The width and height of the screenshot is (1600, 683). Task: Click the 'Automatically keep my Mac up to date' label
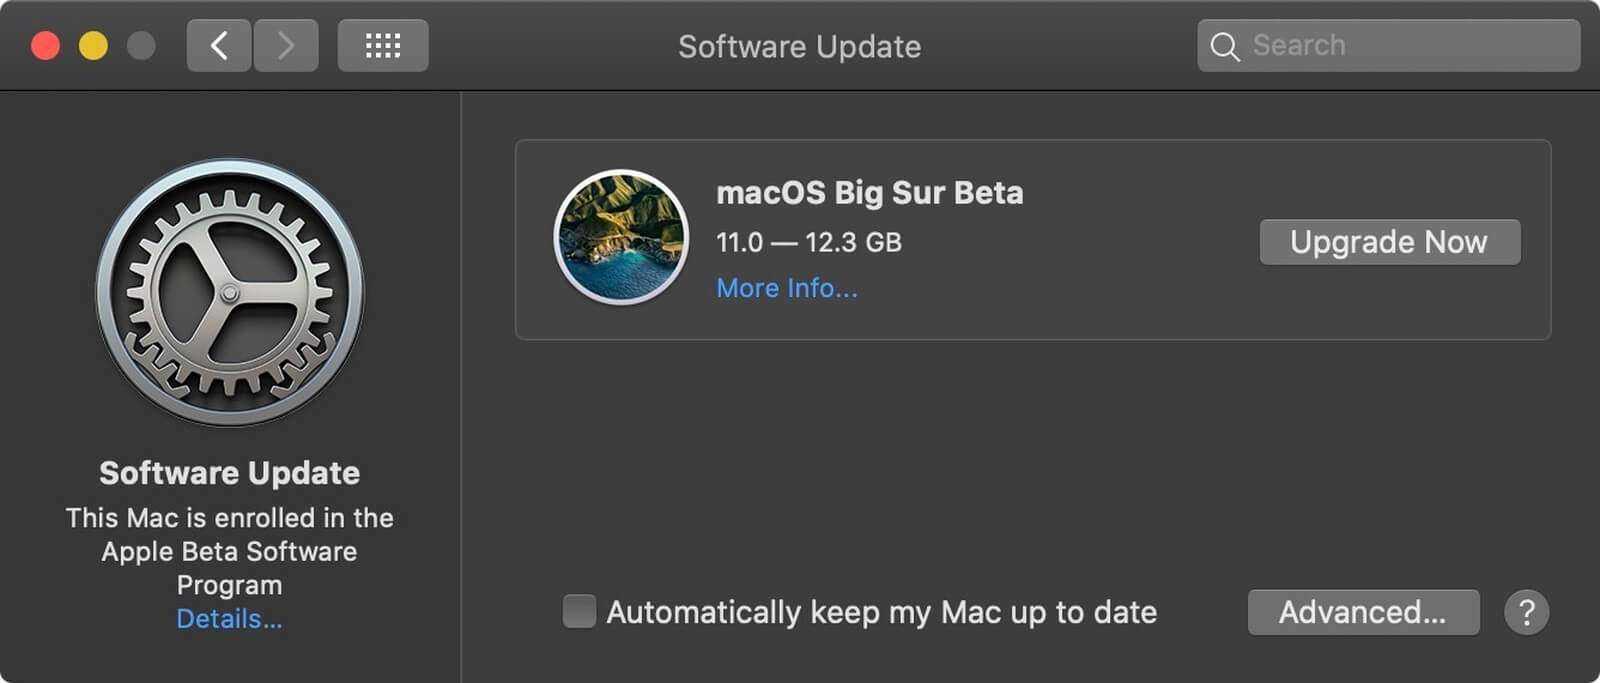click(881, 612)
